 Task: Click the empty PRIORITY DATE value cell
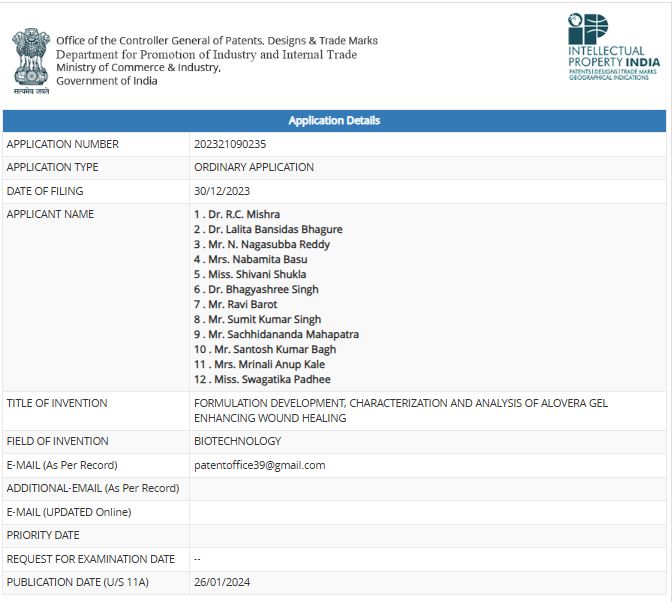[427, 535]
